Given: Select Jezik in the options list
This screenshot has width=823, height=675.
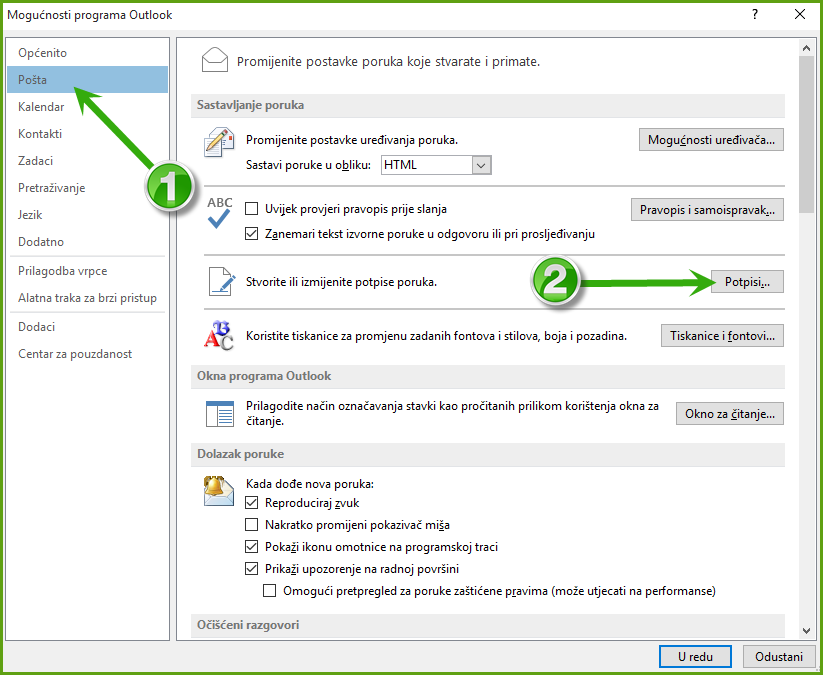Looking at the screenshot, I should [88, 215].
